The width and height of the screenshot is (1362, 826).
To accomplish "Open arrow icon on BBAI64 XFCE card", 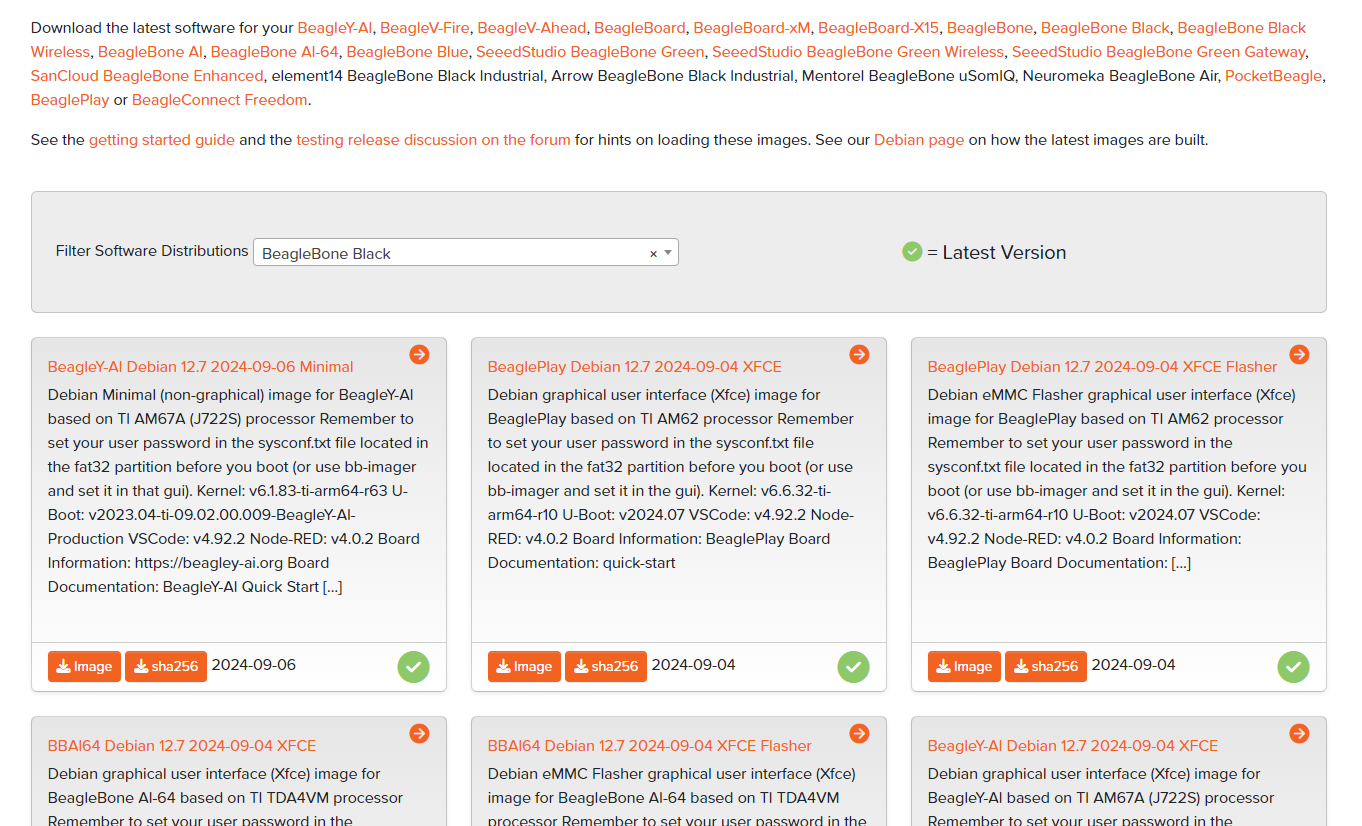I will coord(419,734).
